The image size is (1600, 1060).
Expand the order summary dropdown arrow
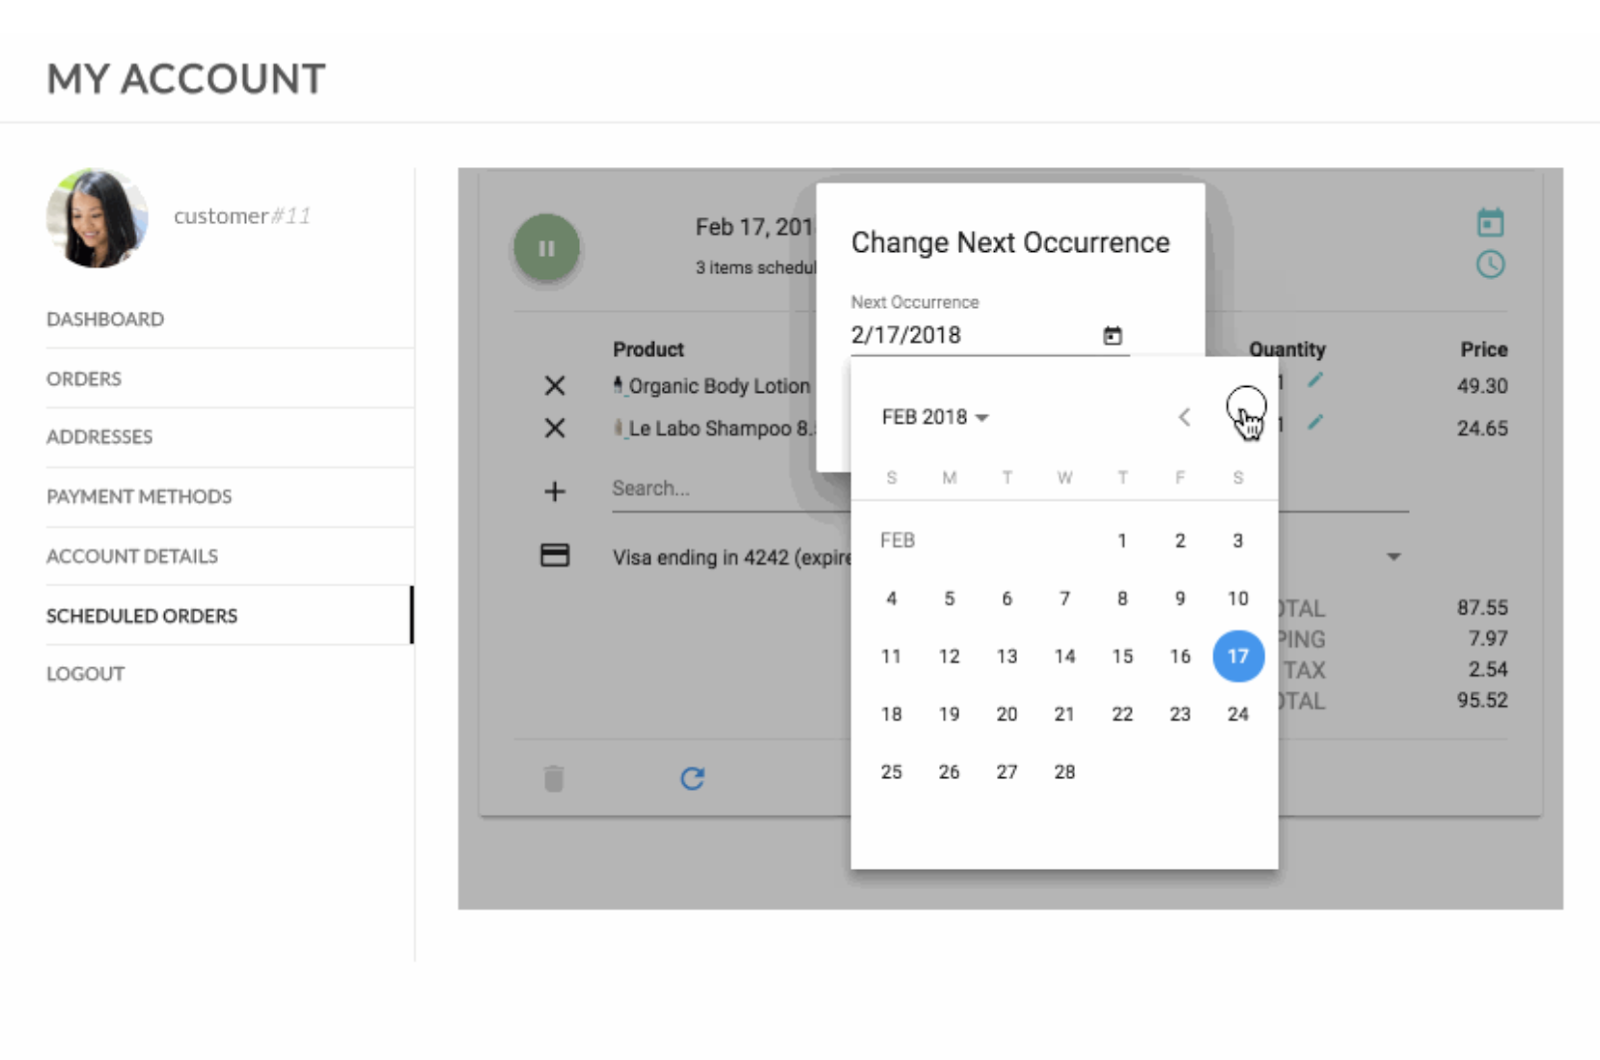click(x=1394, y=556)
